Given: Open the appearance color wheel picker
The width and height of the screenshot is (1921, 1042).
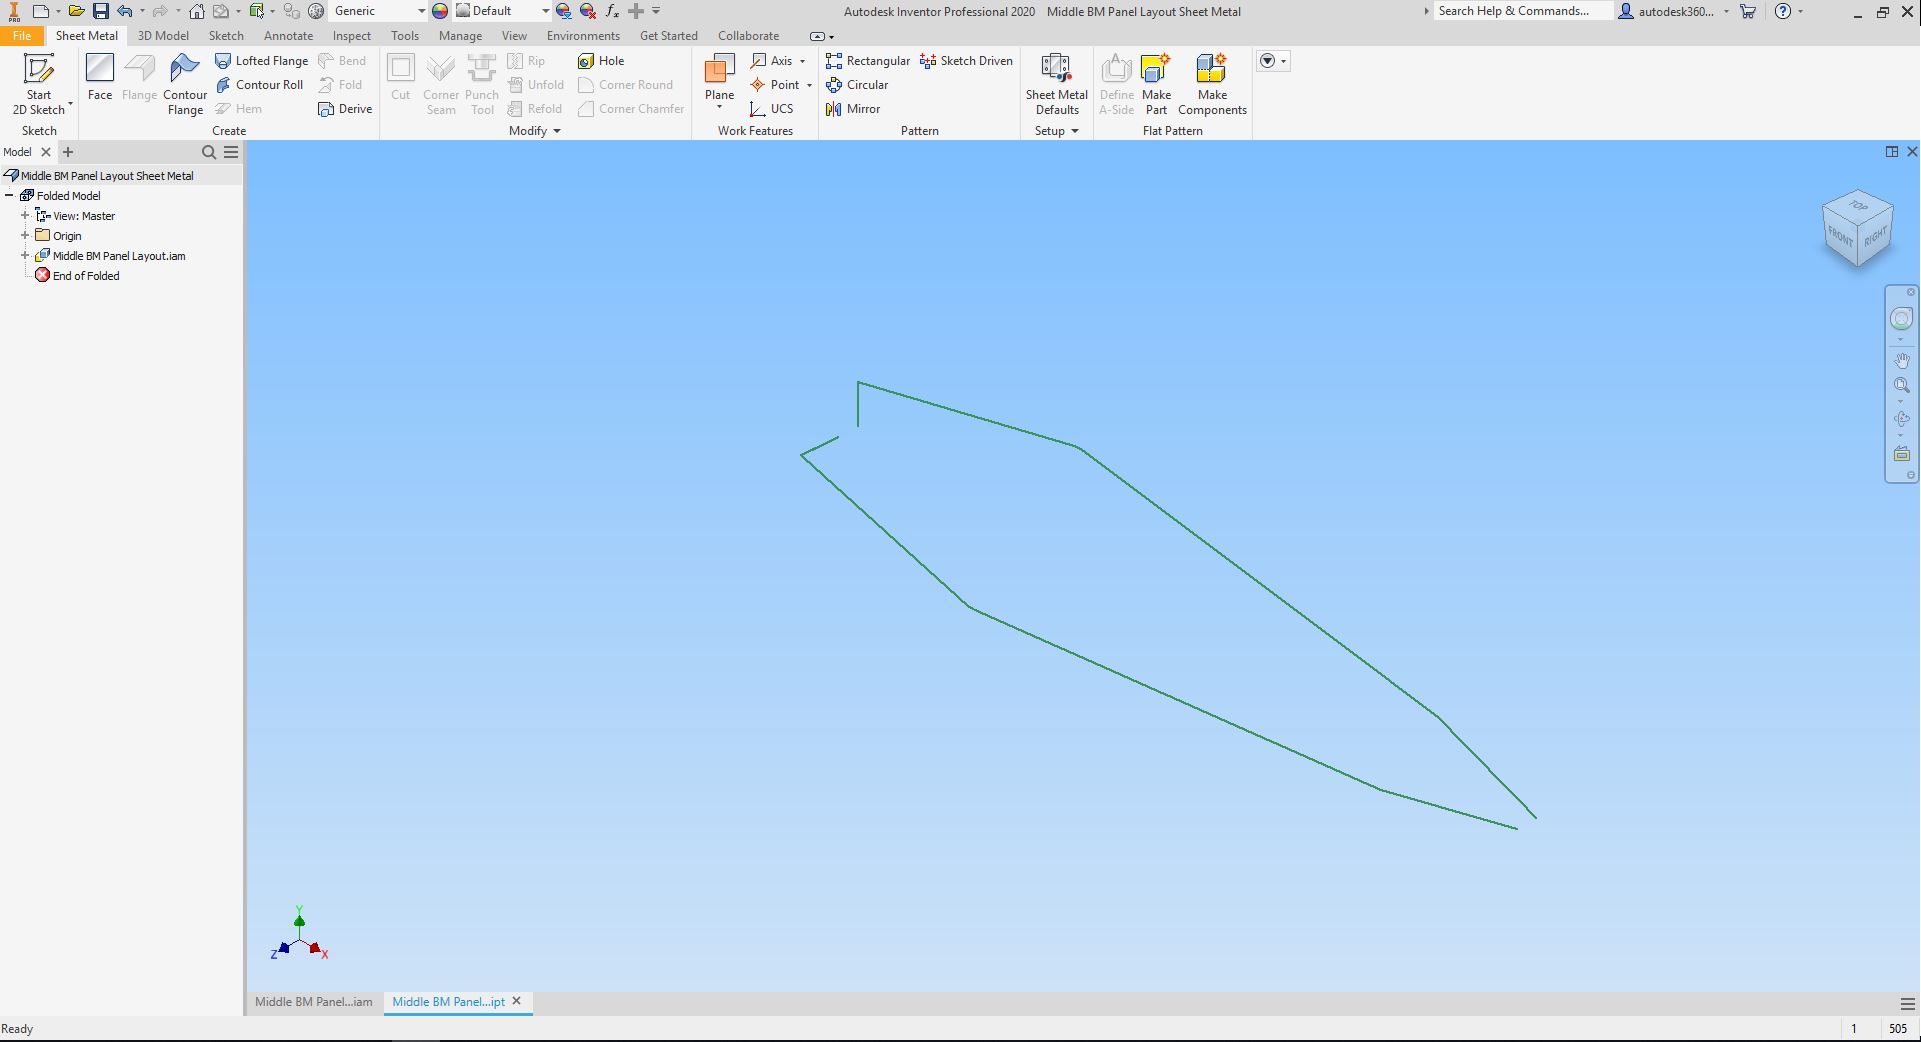Looking at the screenshot, I should pyautogui.click(x=440, y=11).
